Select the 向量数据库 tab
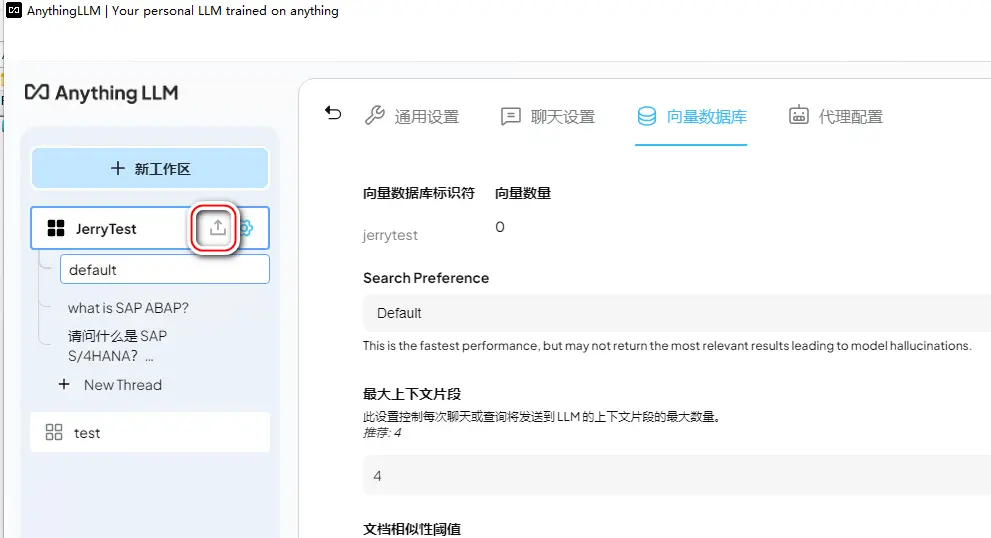This screenshot has width=991, height=538. (x=691, y=116)
